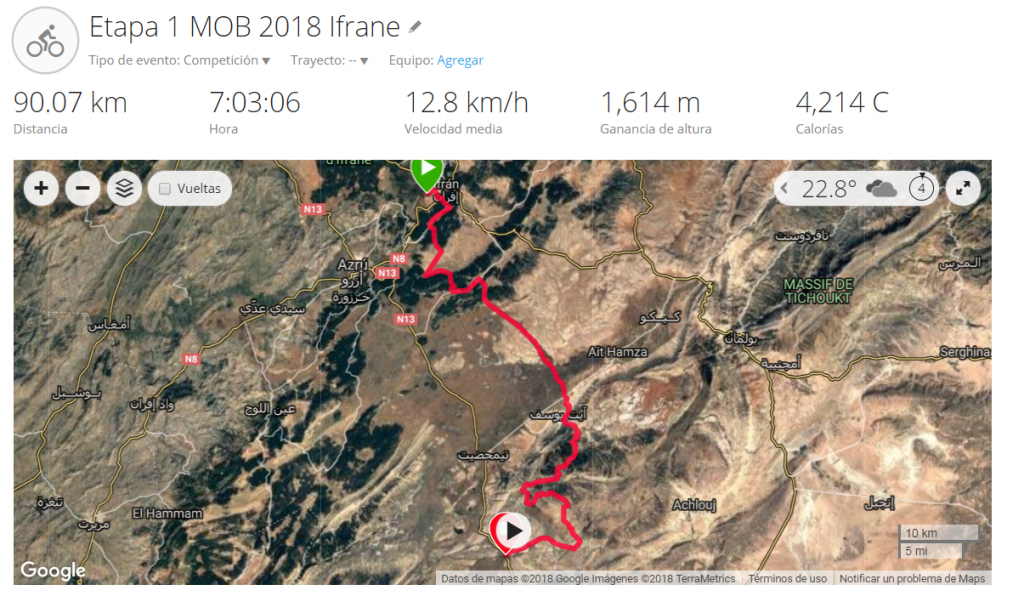1024x596 pixels.
Task: Open the Trayecto dropdown
Action: [x=330, y=60]
